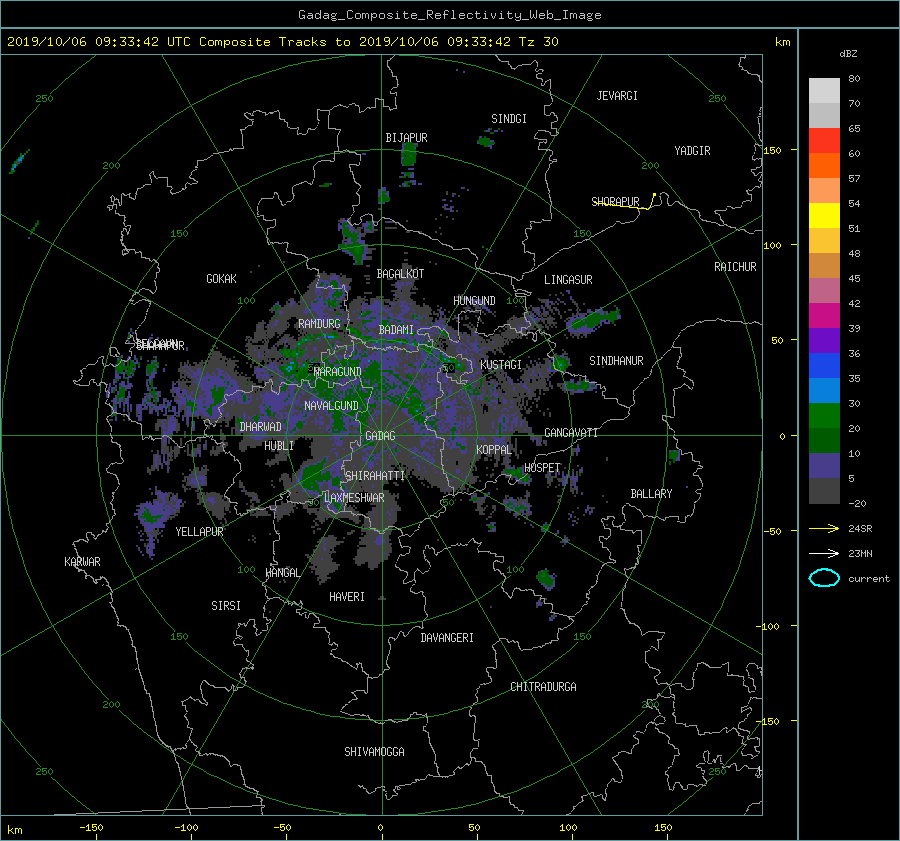The height and width of the screenshot is (841, 900).
Task: Click the RAMDURG city label
Action: click(x=319, y=324)
